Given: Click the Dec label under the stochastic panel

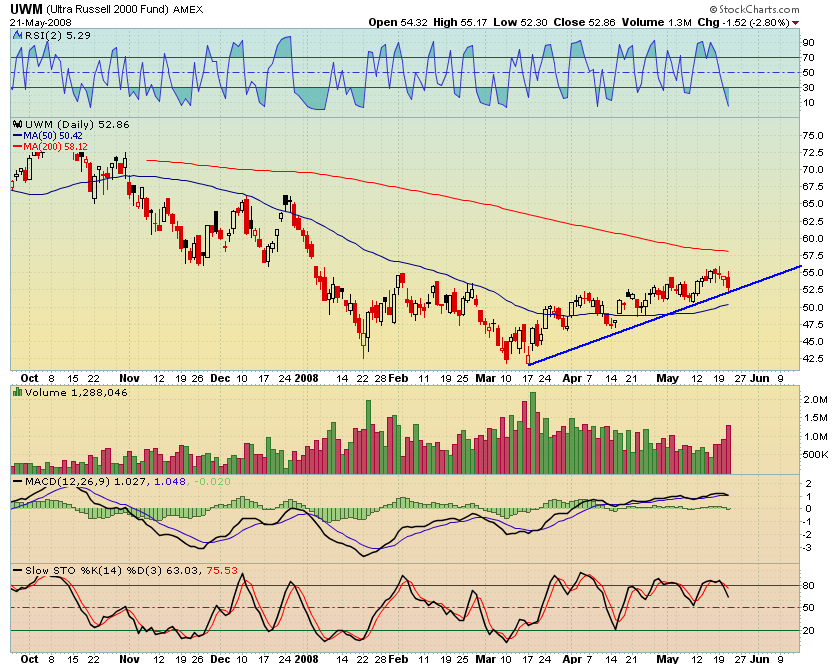Looking at the screenshot, I should pos(220,659).
